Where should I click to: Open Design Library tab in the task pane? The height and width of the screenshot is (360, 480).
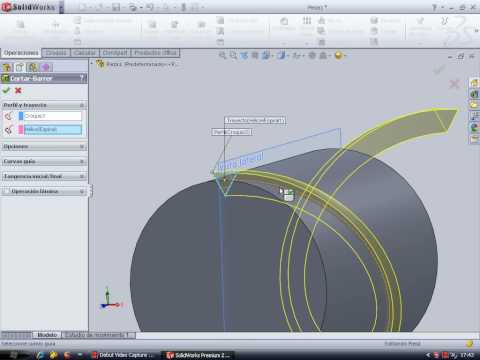point(474,94)
